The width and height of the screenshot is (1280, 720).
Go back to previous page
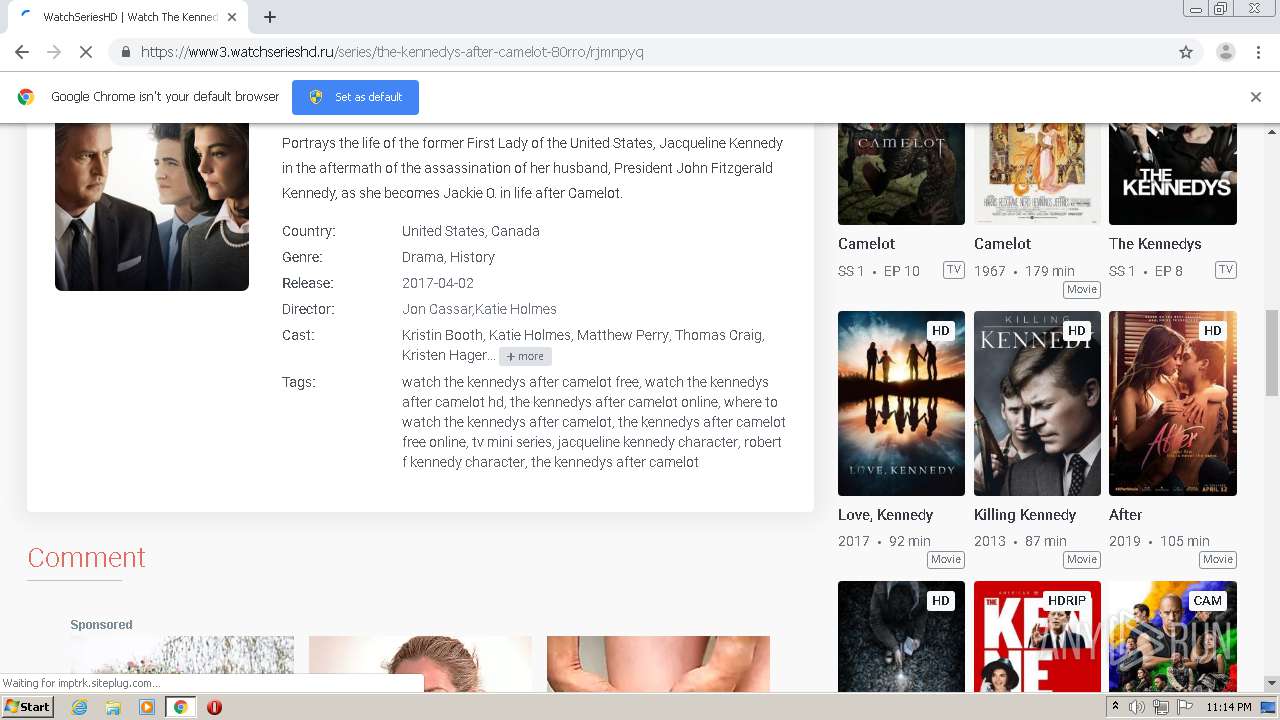[22, 52]
